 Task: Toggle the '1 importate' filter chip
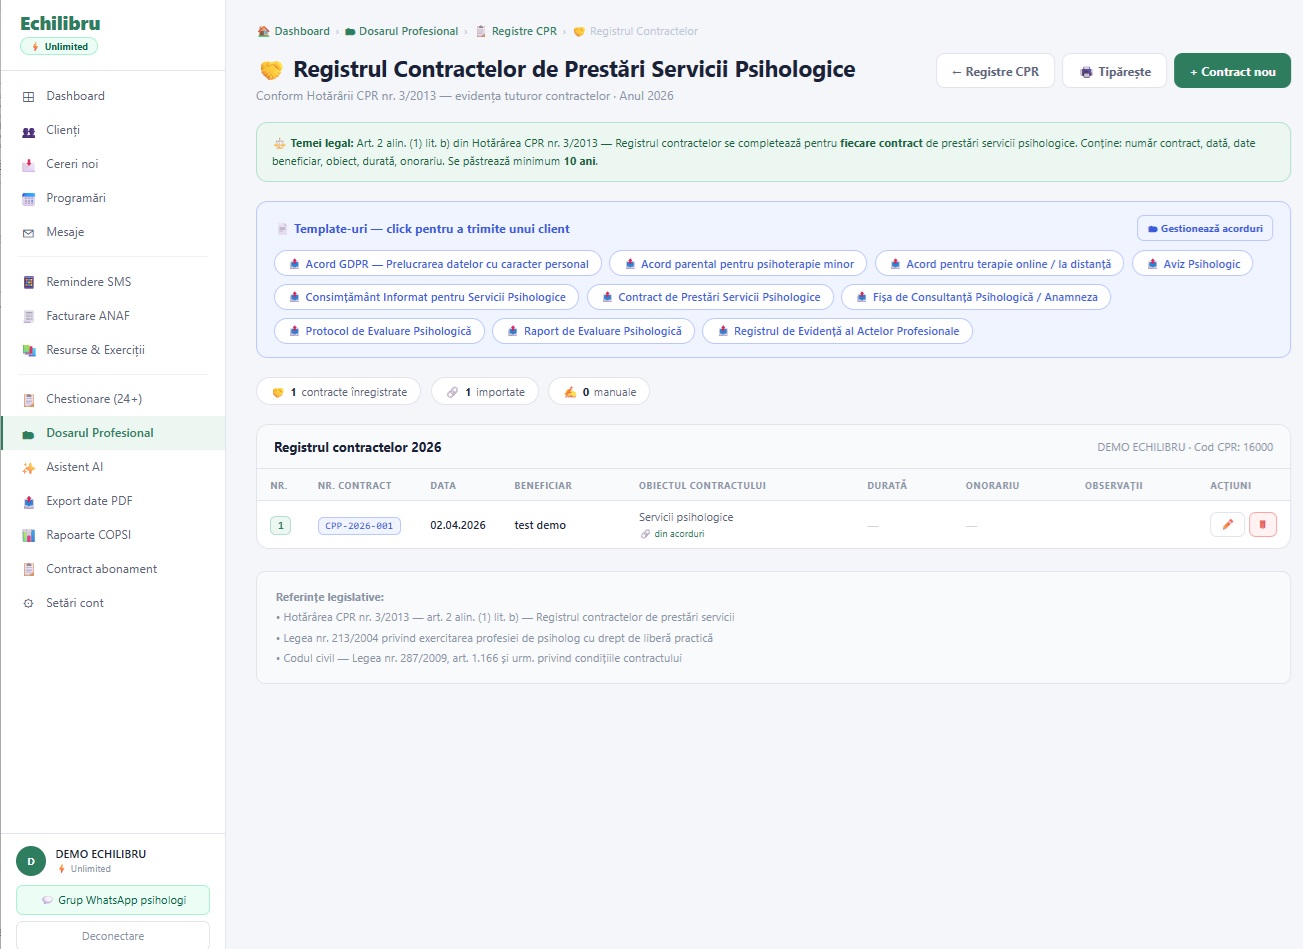[x=484, y=391]
